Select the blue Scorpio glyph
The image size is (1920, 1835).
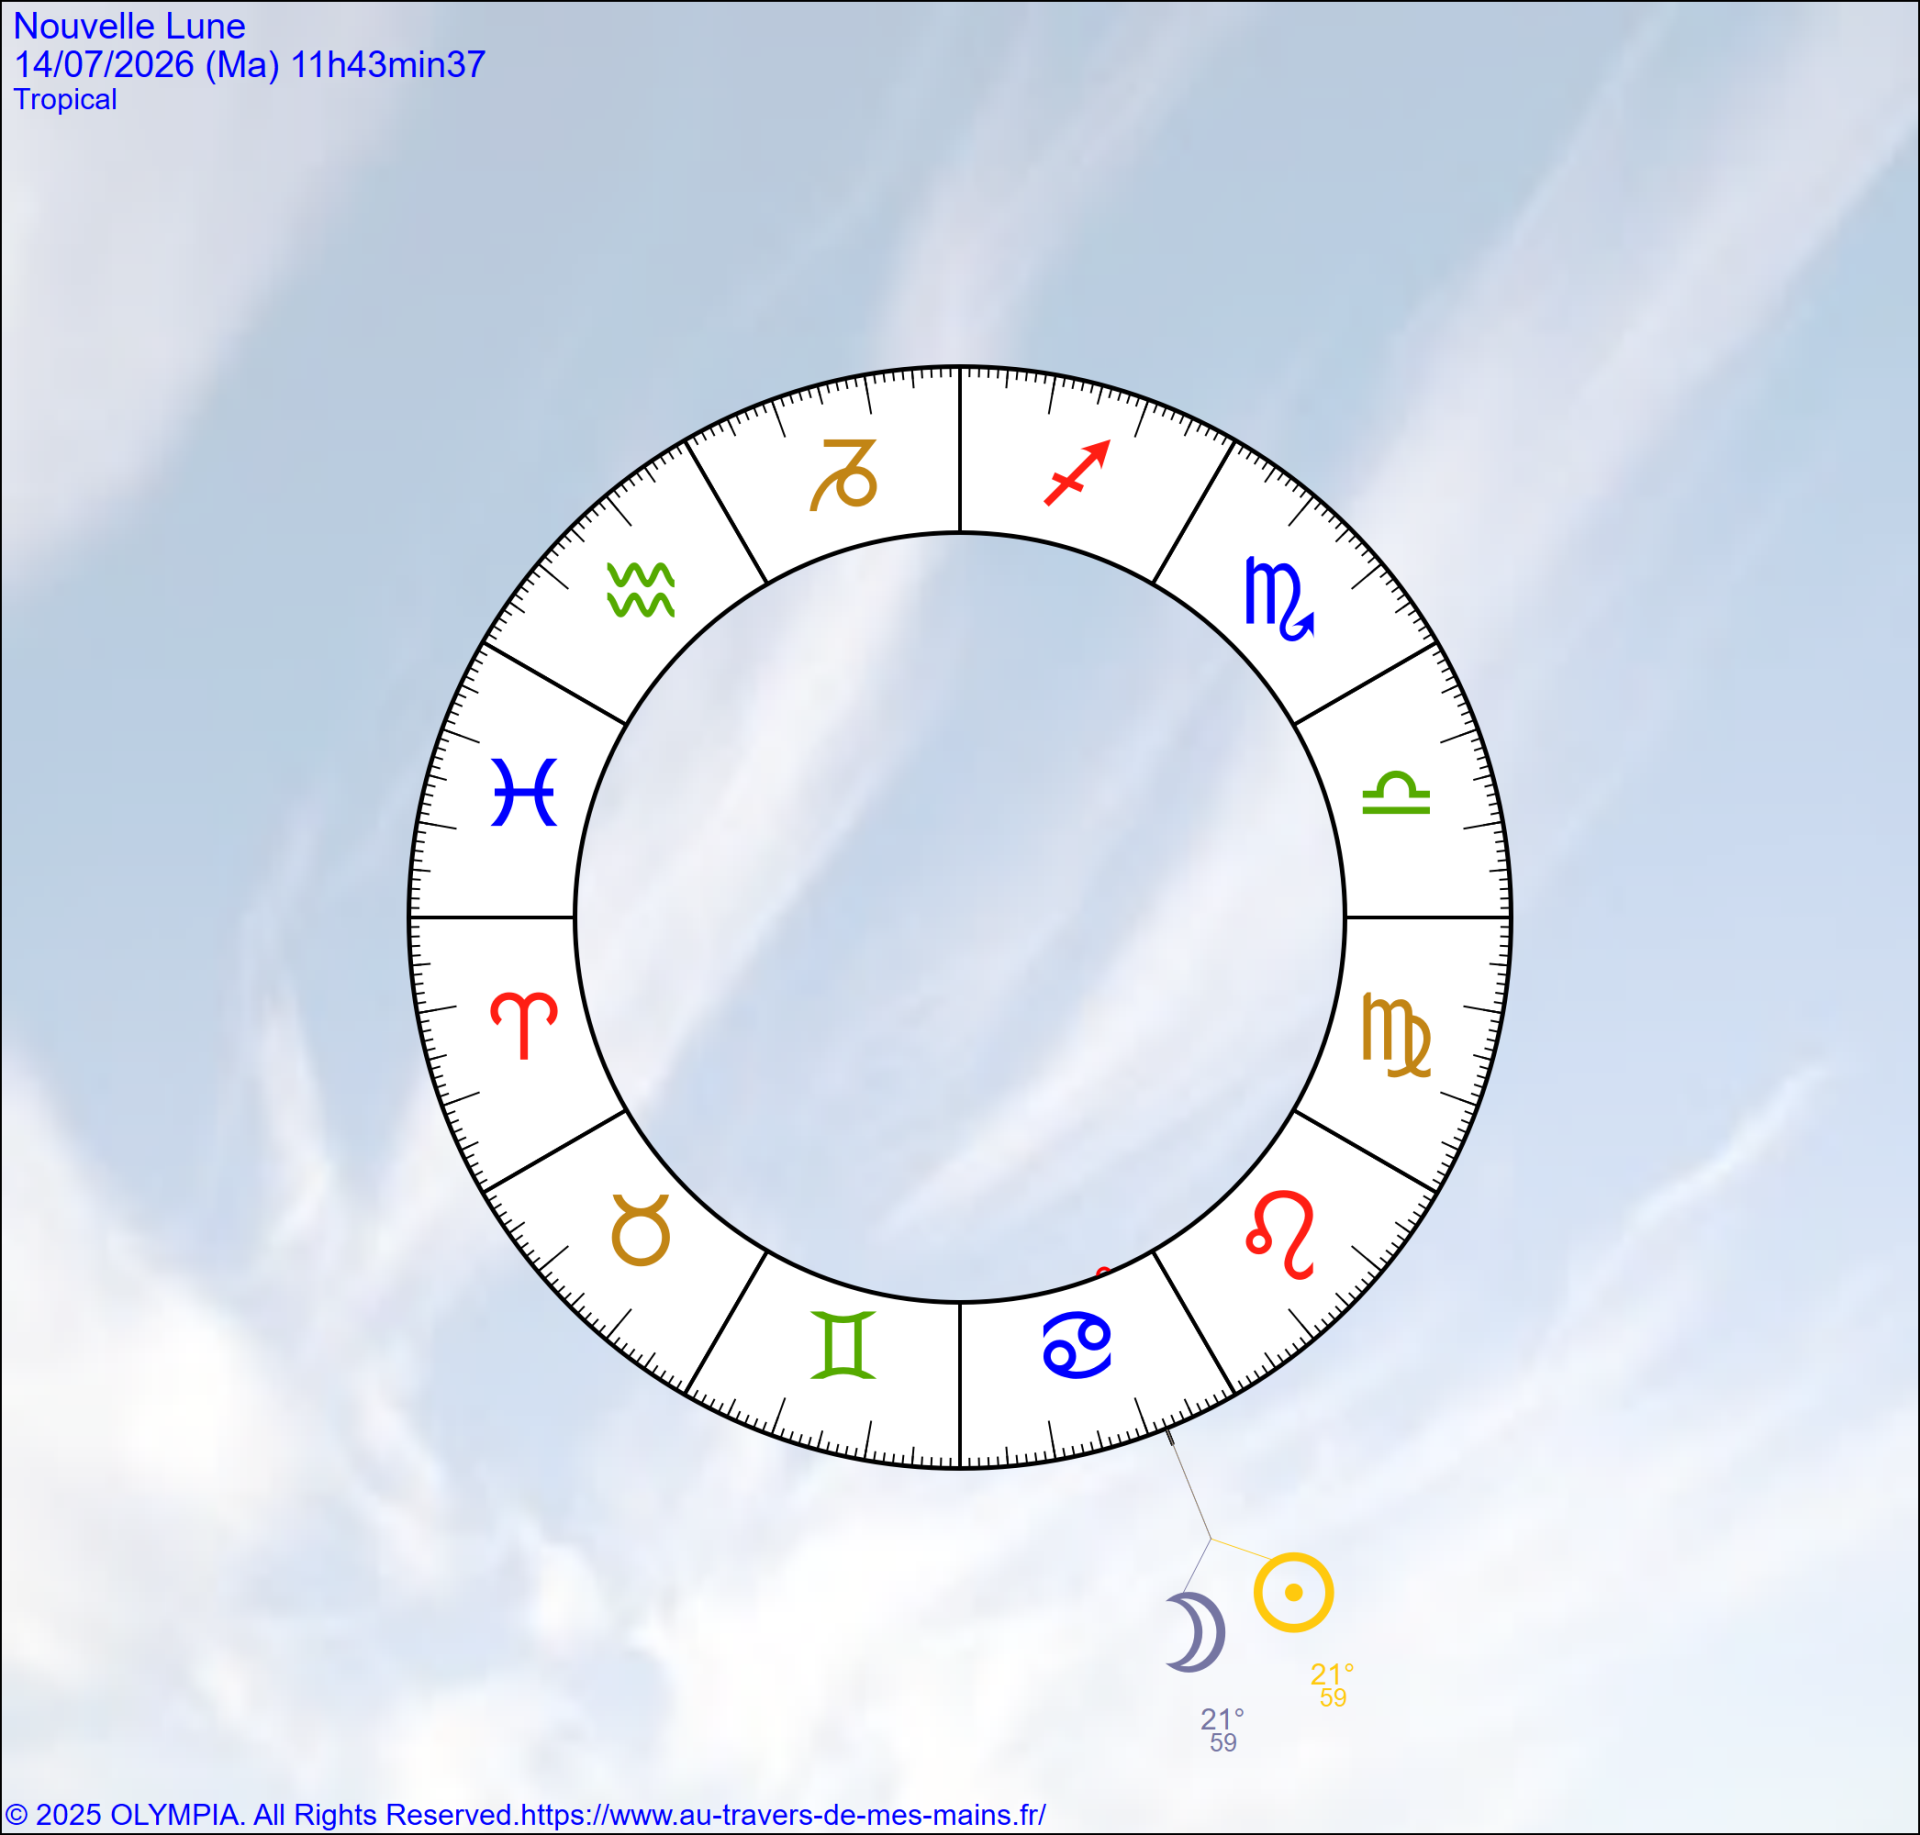1278,598
